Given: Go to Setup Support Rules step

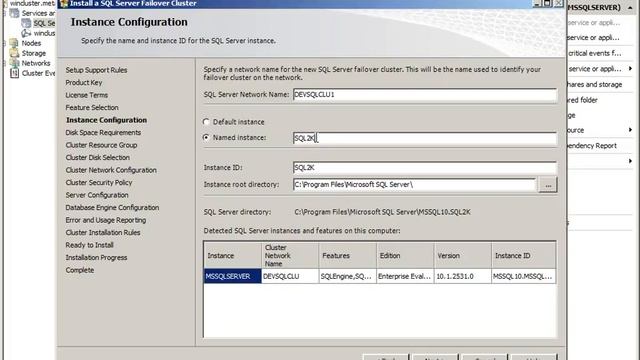Looking at the screenshot, I should (x=96, y=70).
